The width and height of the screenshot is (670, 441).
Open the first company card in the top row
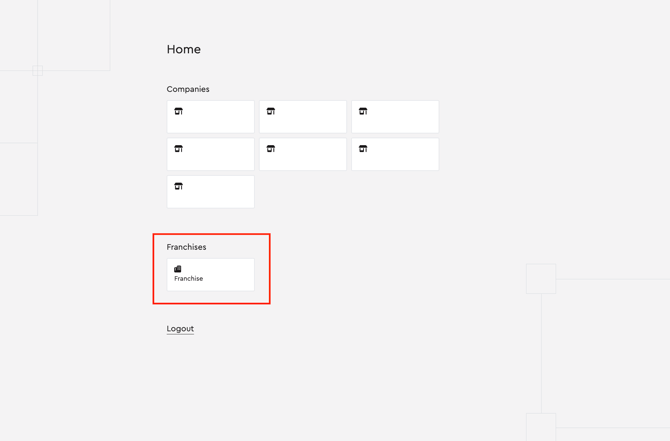pyautogui.click(x=210, y=117)
